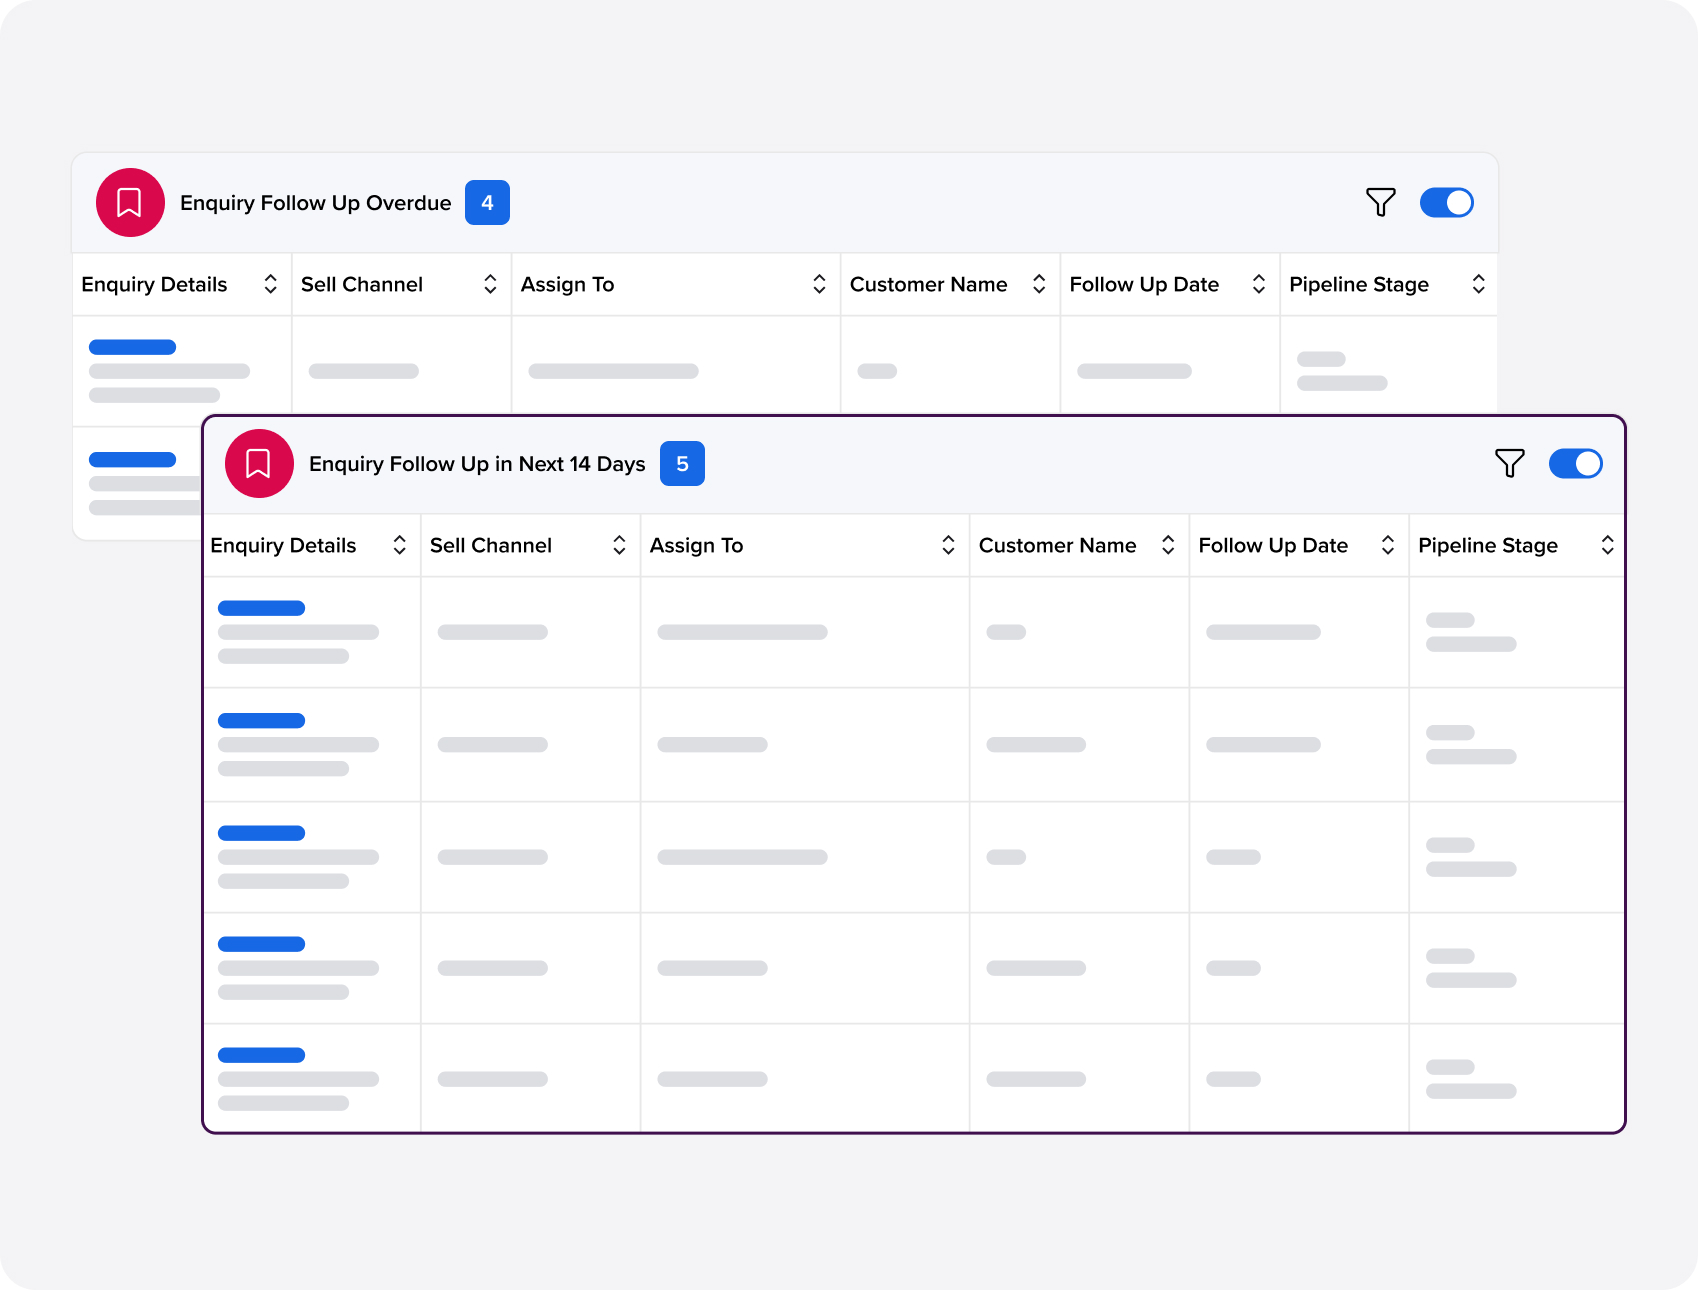Click 'Pipeline Stage' header in Overdue table
Viewport: 1698px width, 1290px height.
tap(1359, 284)
